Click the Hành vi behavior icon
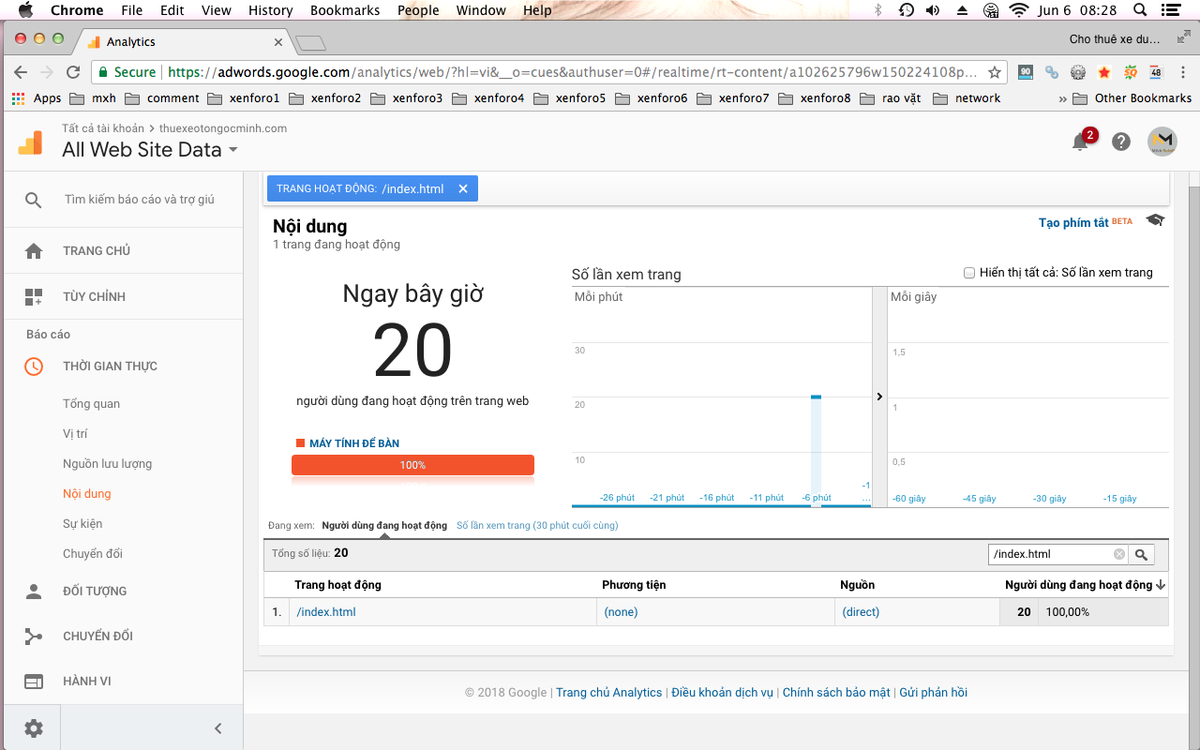The height and width of the screenshot is (750, 1200). tap(33, 681)
